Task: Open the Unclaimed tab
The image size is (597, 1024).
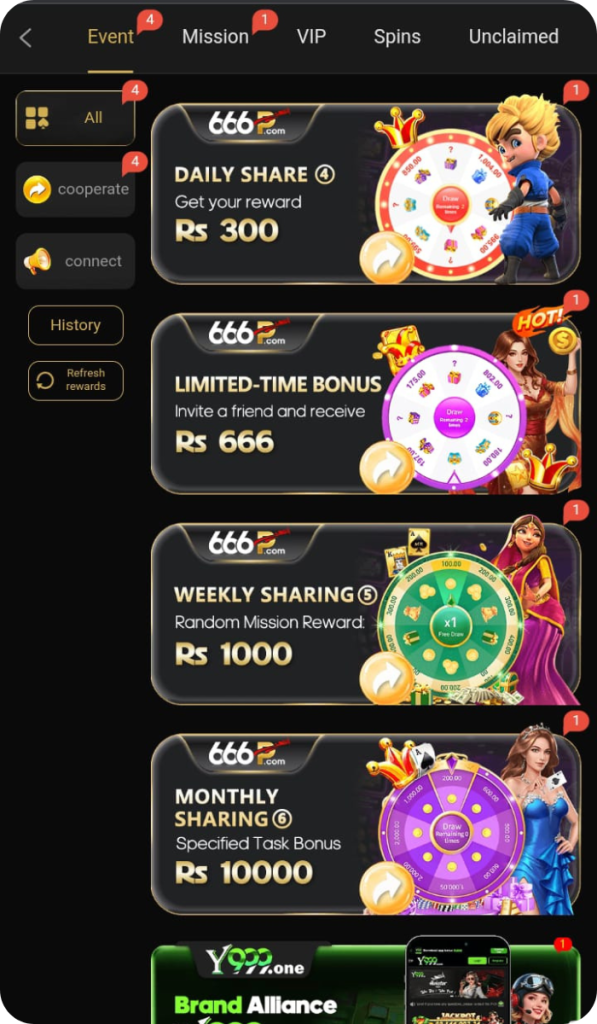Action: pos(513,37)
